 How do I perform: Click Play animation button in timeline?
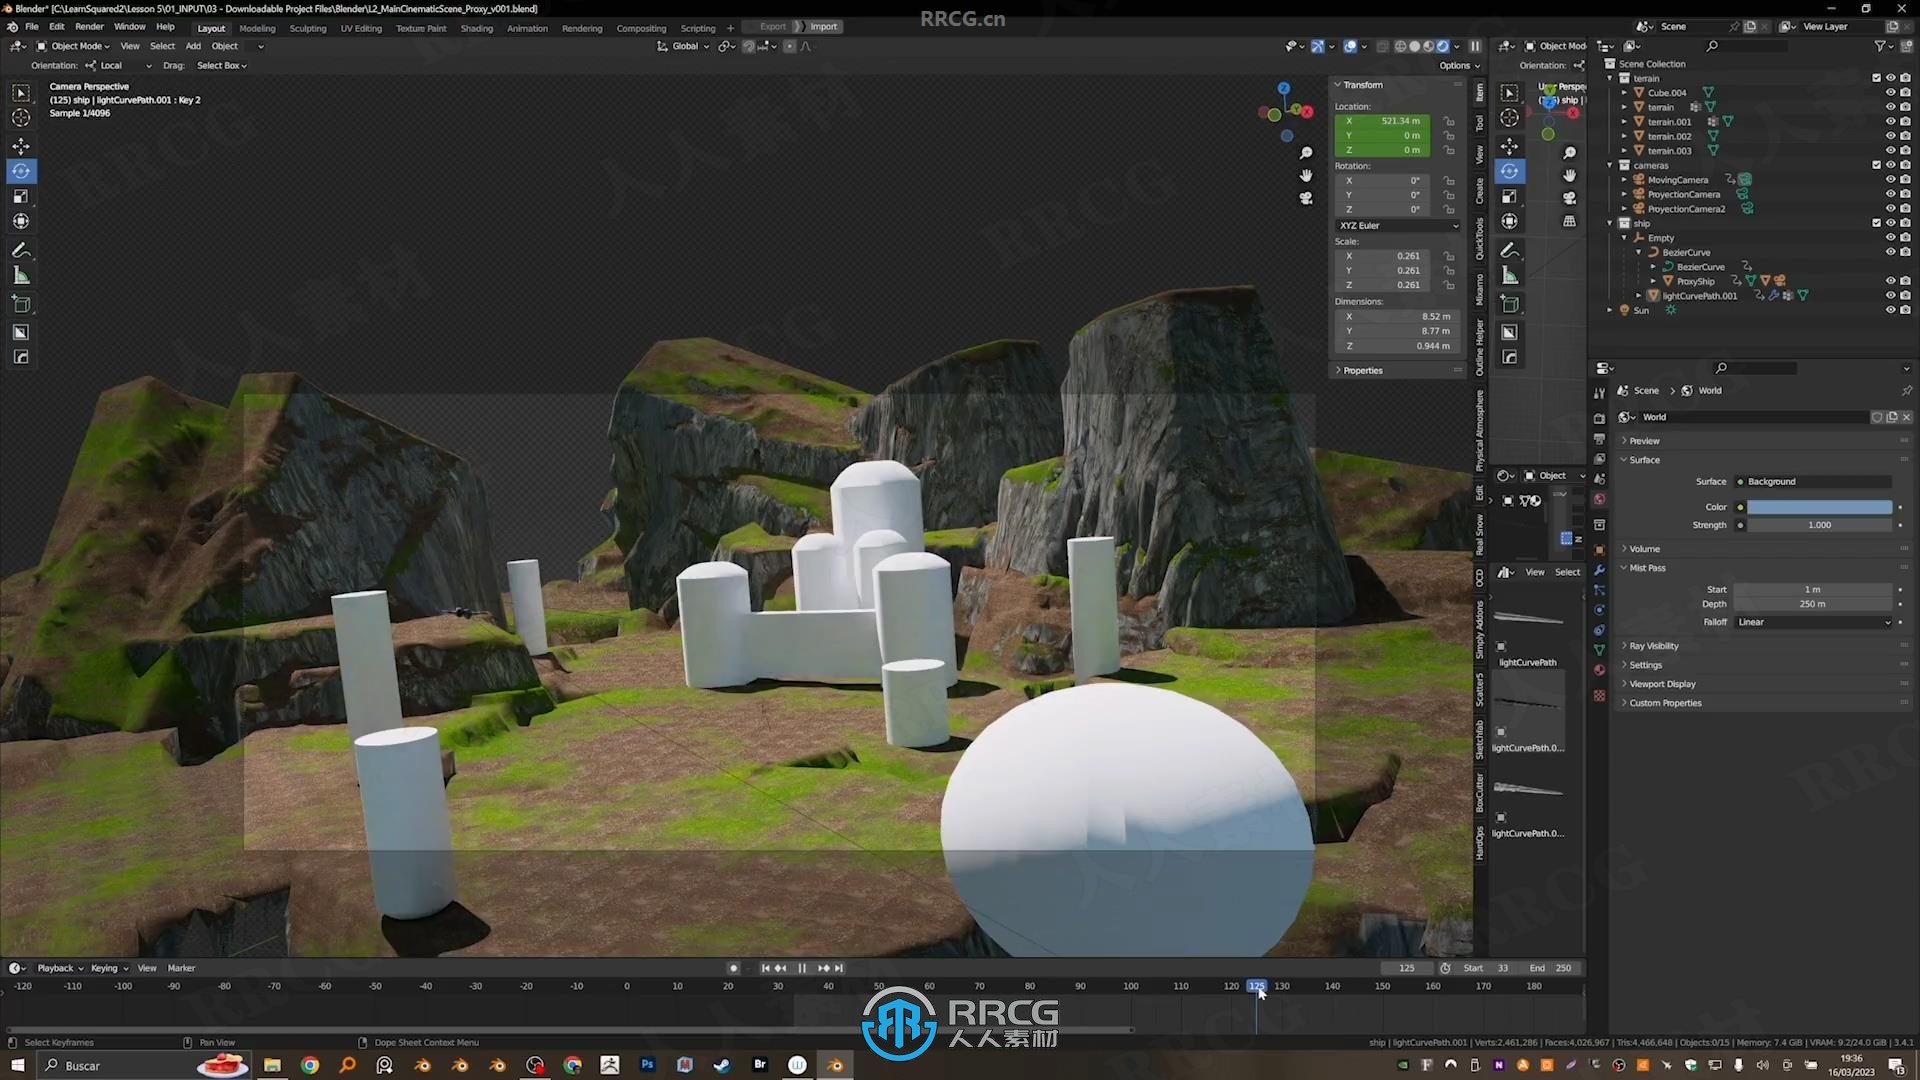pos(802,968)
